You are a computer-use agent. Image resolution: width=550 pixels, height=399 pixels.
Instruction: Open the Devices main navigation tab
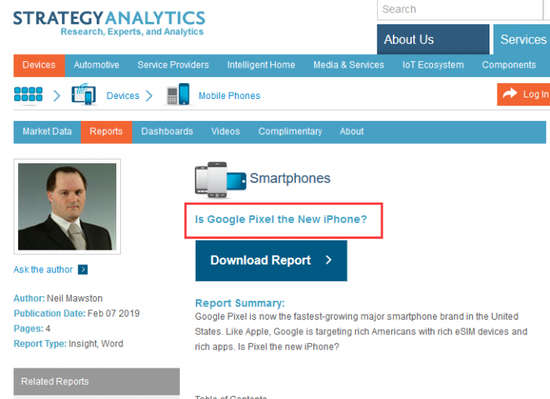click(39, 65)
